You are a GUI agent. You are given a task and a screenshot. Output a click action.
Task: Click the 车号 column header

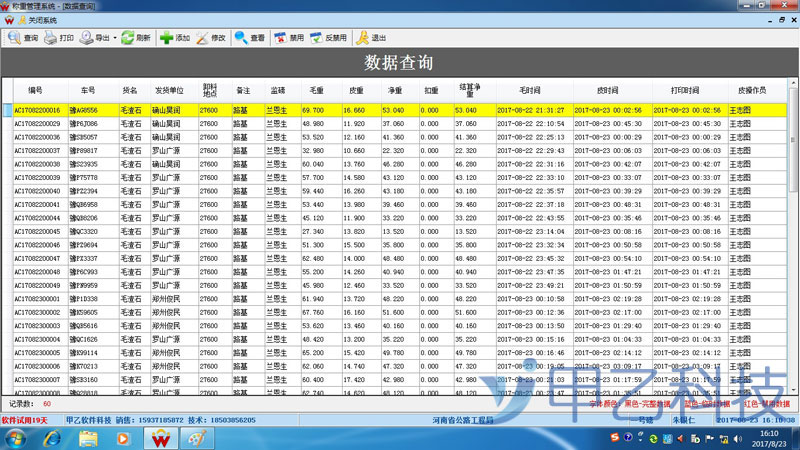pos(89,89)
